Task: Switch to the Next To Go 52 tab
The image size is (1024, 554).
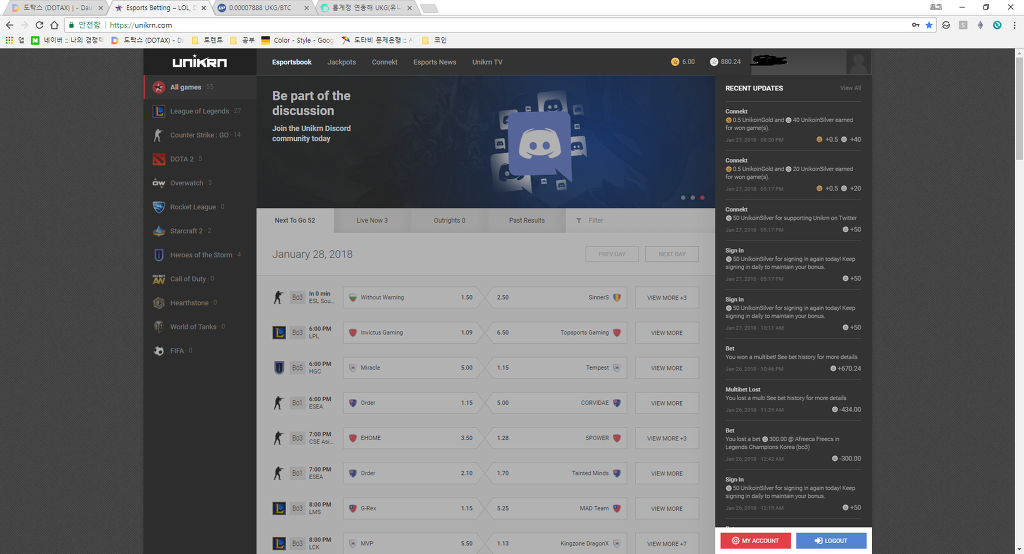Action: (x=295, y=220)
